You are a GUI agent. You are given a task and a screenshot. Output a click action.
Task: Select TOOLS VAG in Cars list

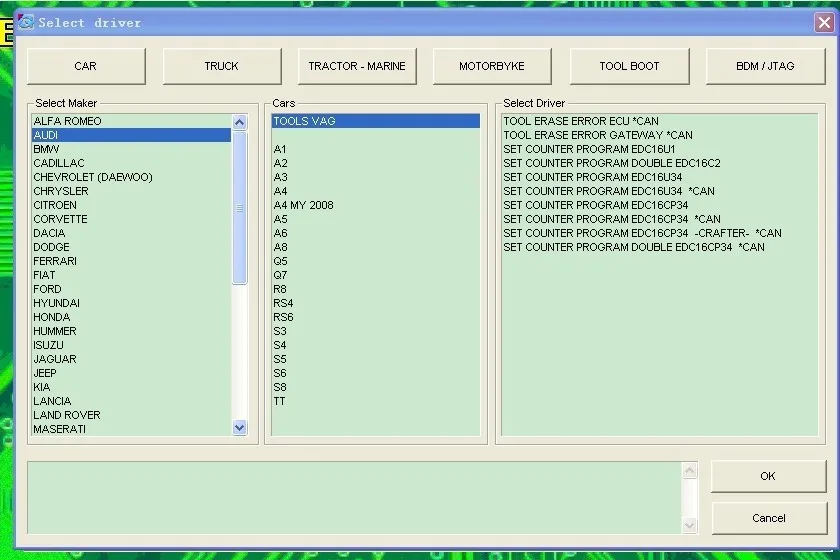tap(376, 121)
